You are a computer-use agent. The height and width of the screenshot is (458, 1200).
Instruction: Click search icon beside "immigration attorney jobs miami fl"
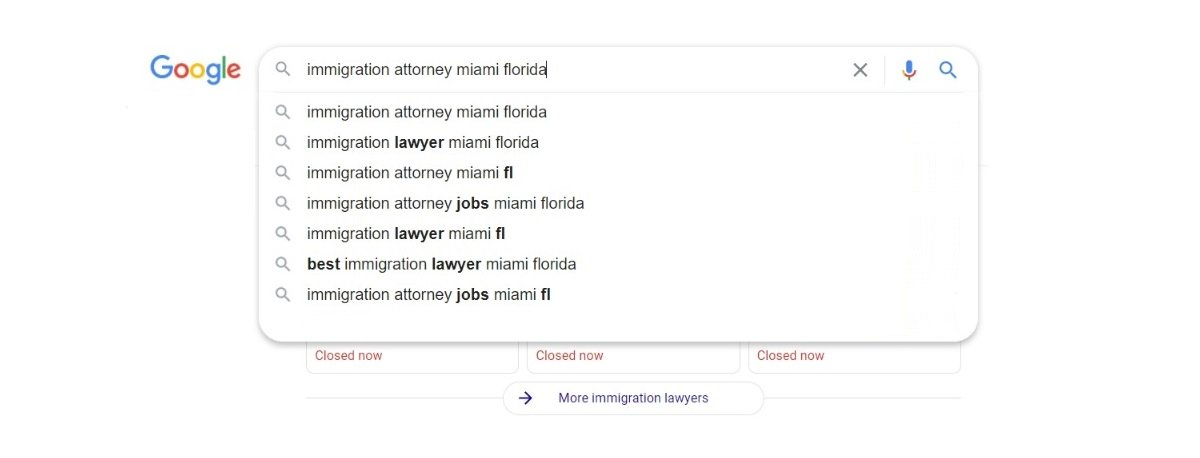click(283, 295)
